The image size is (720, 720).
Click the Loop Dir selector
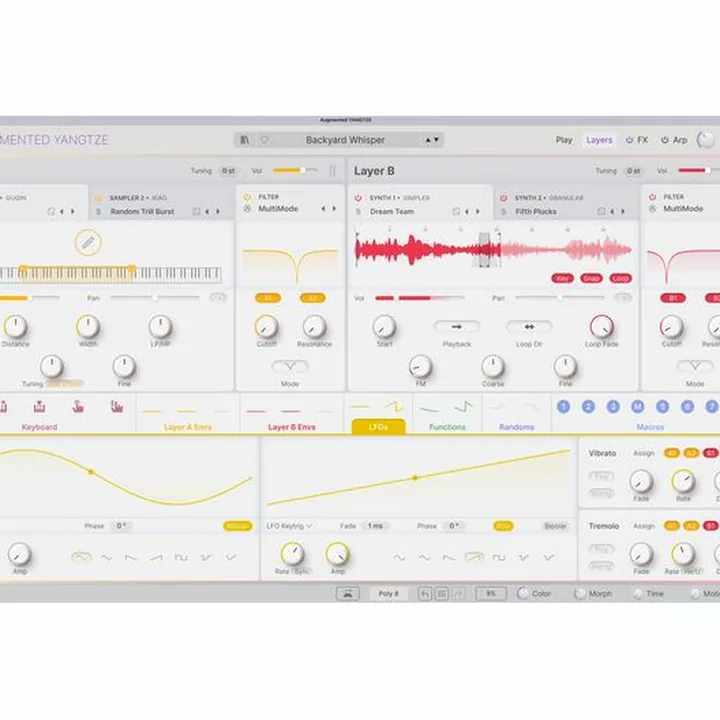coord(529,327)
